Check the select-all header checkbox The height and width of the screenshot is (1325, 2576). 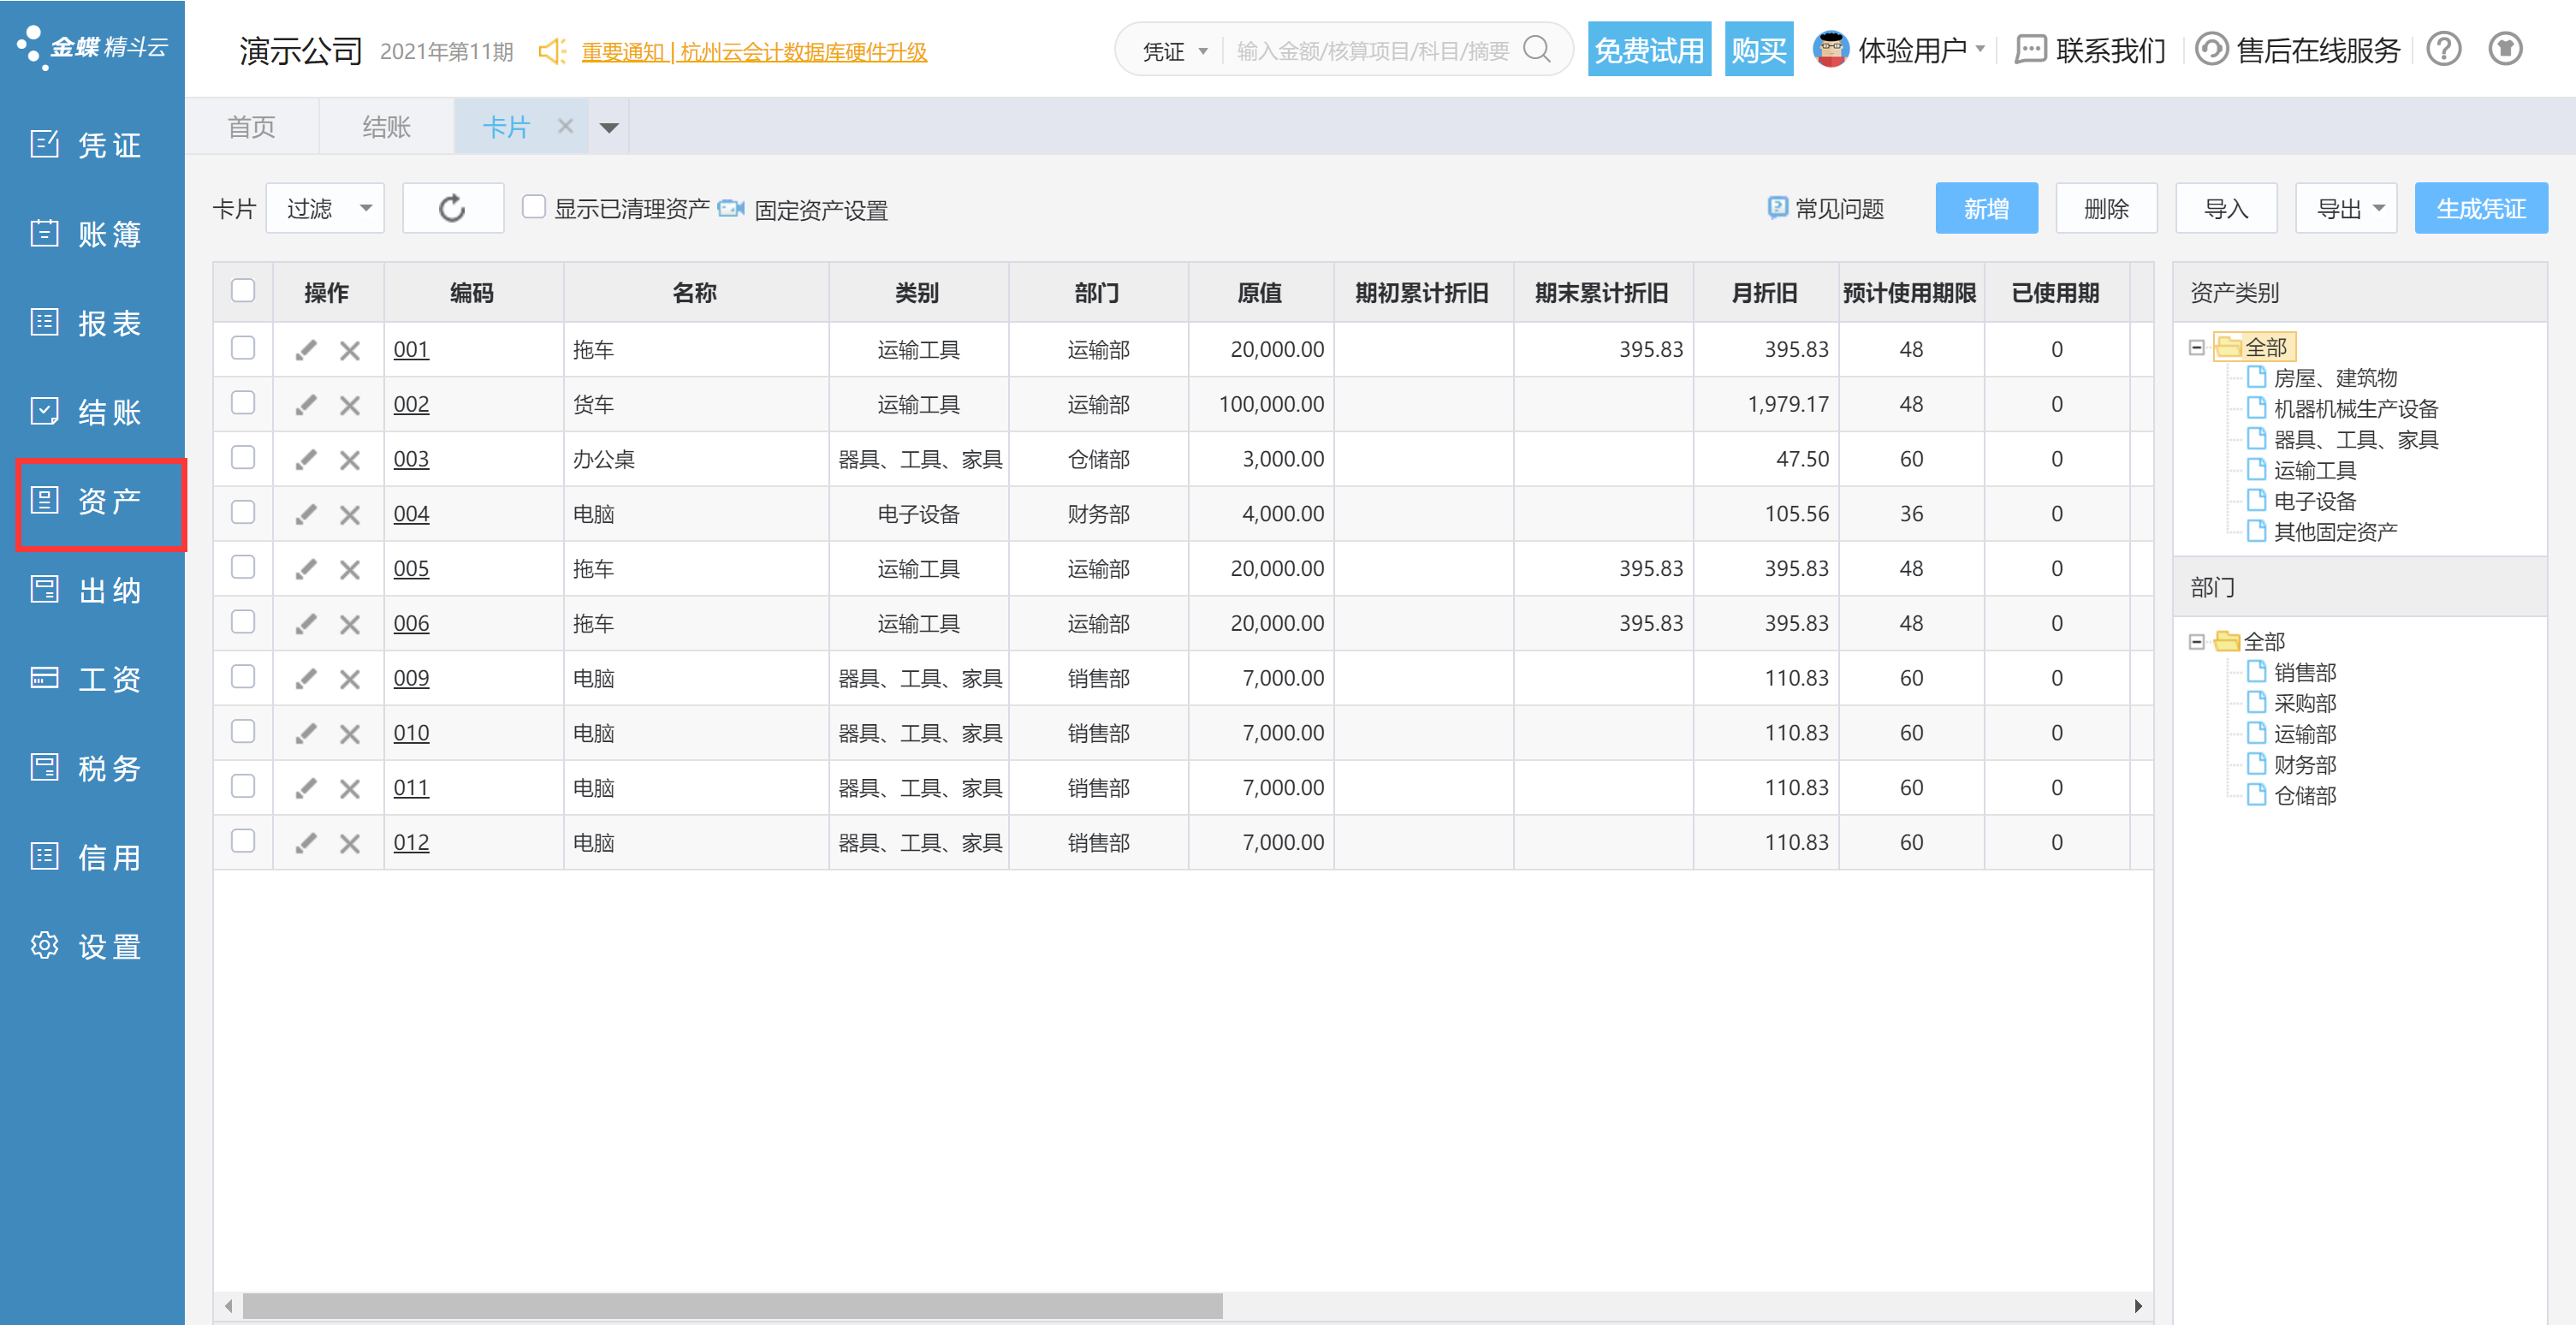pyautogui.click(x=243, y=291)
